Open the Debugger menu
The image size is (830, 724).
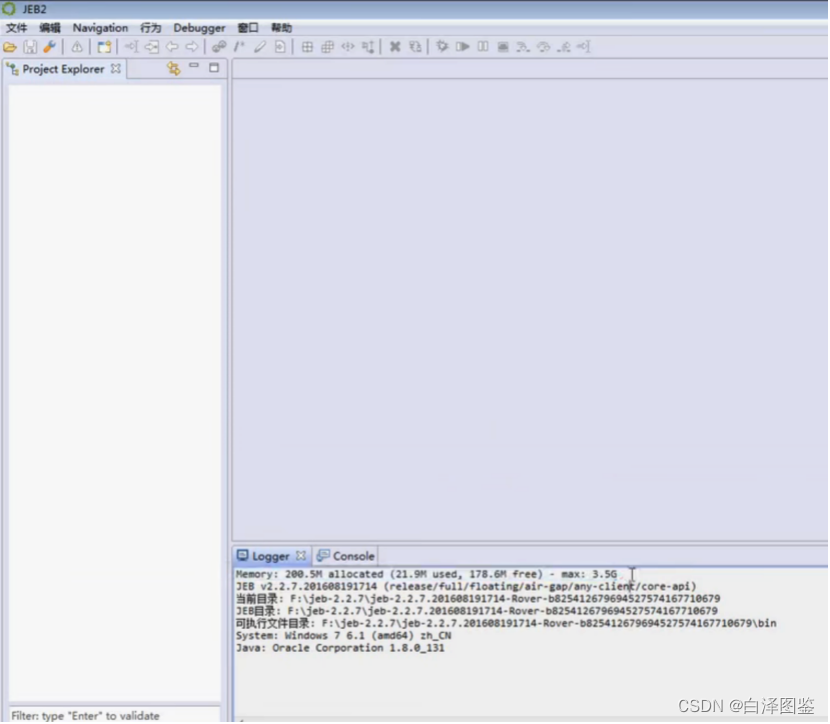pyautogui.click(x=199, y=28)
